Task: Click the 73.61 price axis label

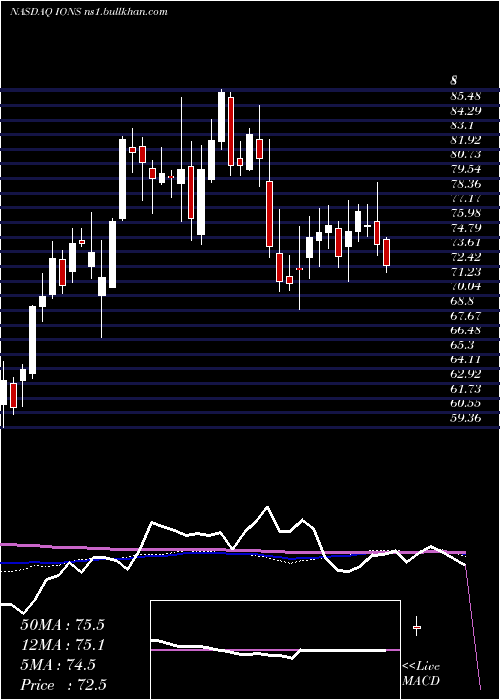Action: click(466, 242)
